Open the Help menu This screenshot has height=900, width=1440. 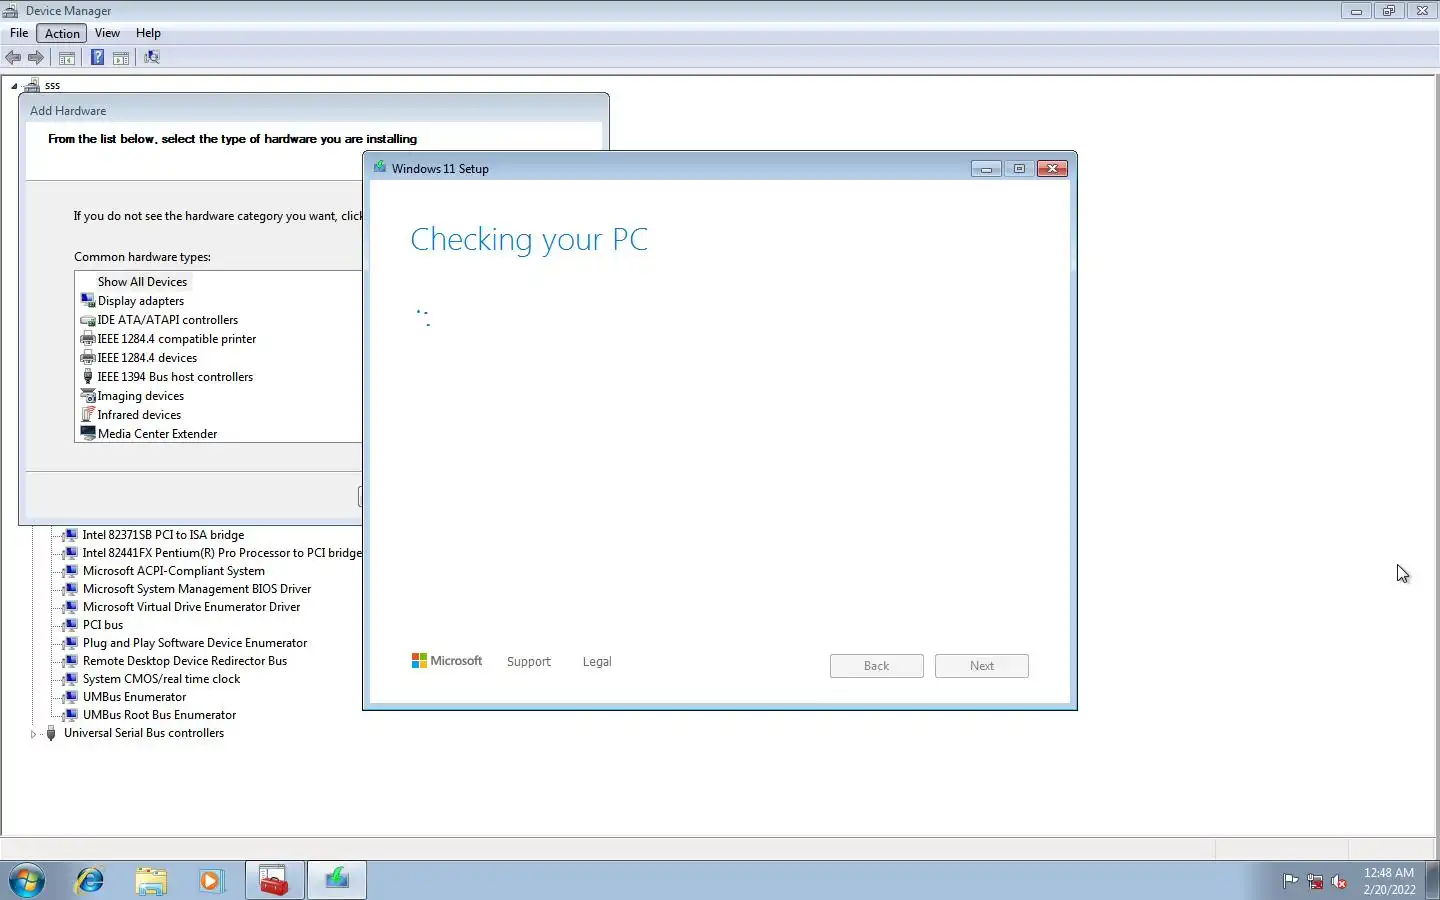tap(148, 33)
